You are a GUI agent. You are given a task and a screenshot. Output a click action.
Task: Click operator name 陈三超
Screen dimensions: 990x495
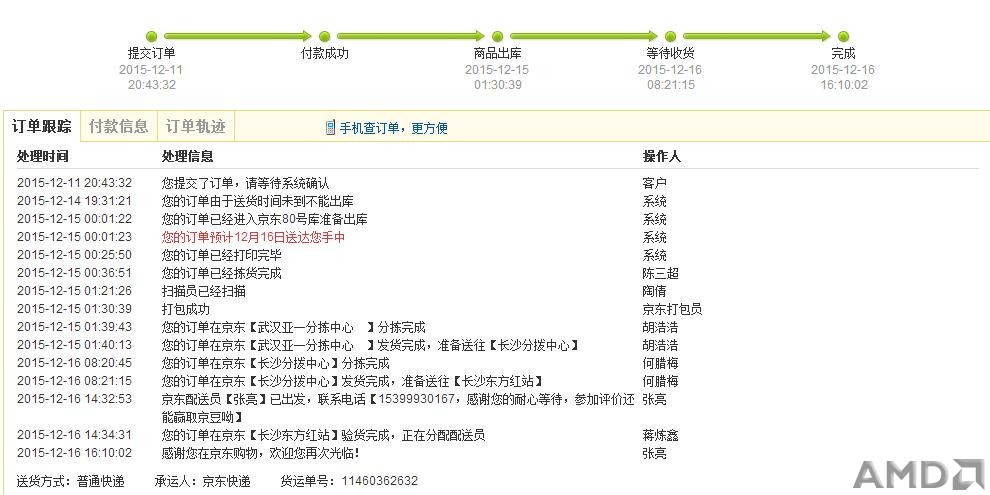pos(660,273)
